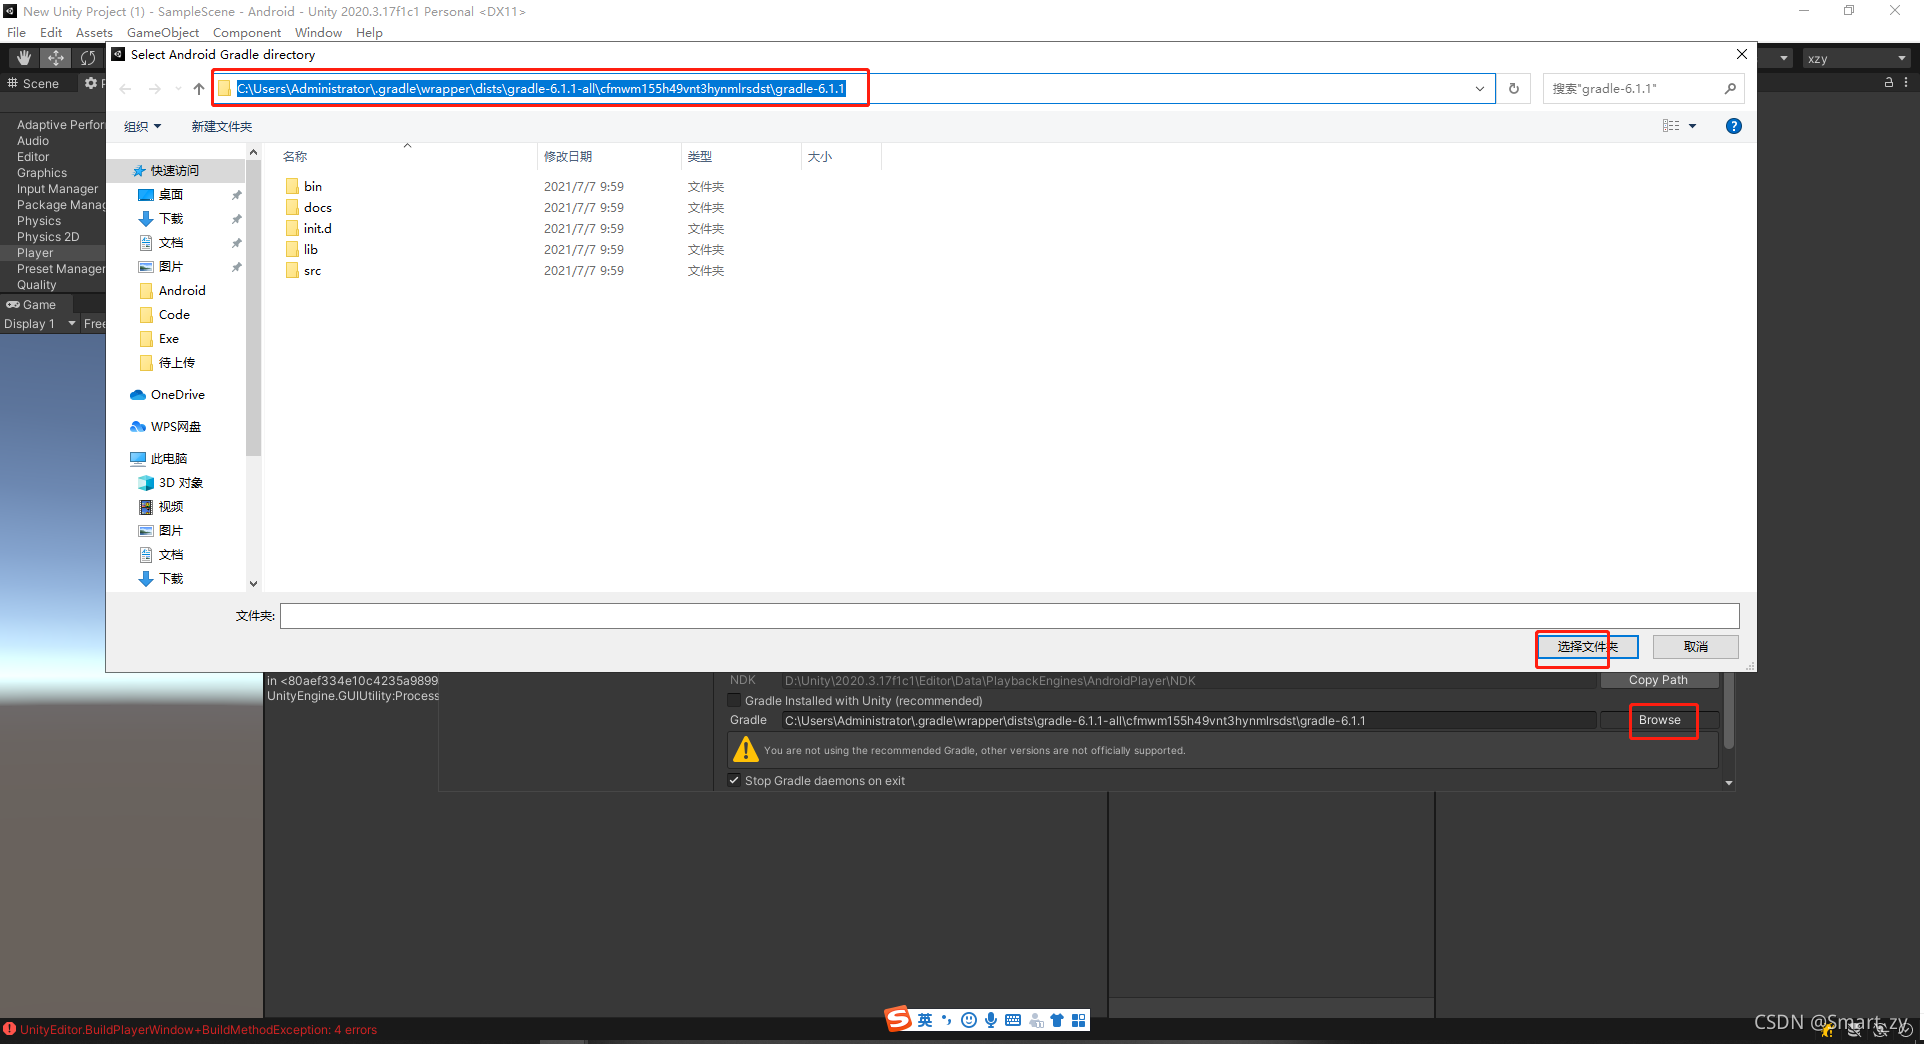Open the GameObject menu
Viewport: 1924px width, 1044px height.
pos(163,32)
